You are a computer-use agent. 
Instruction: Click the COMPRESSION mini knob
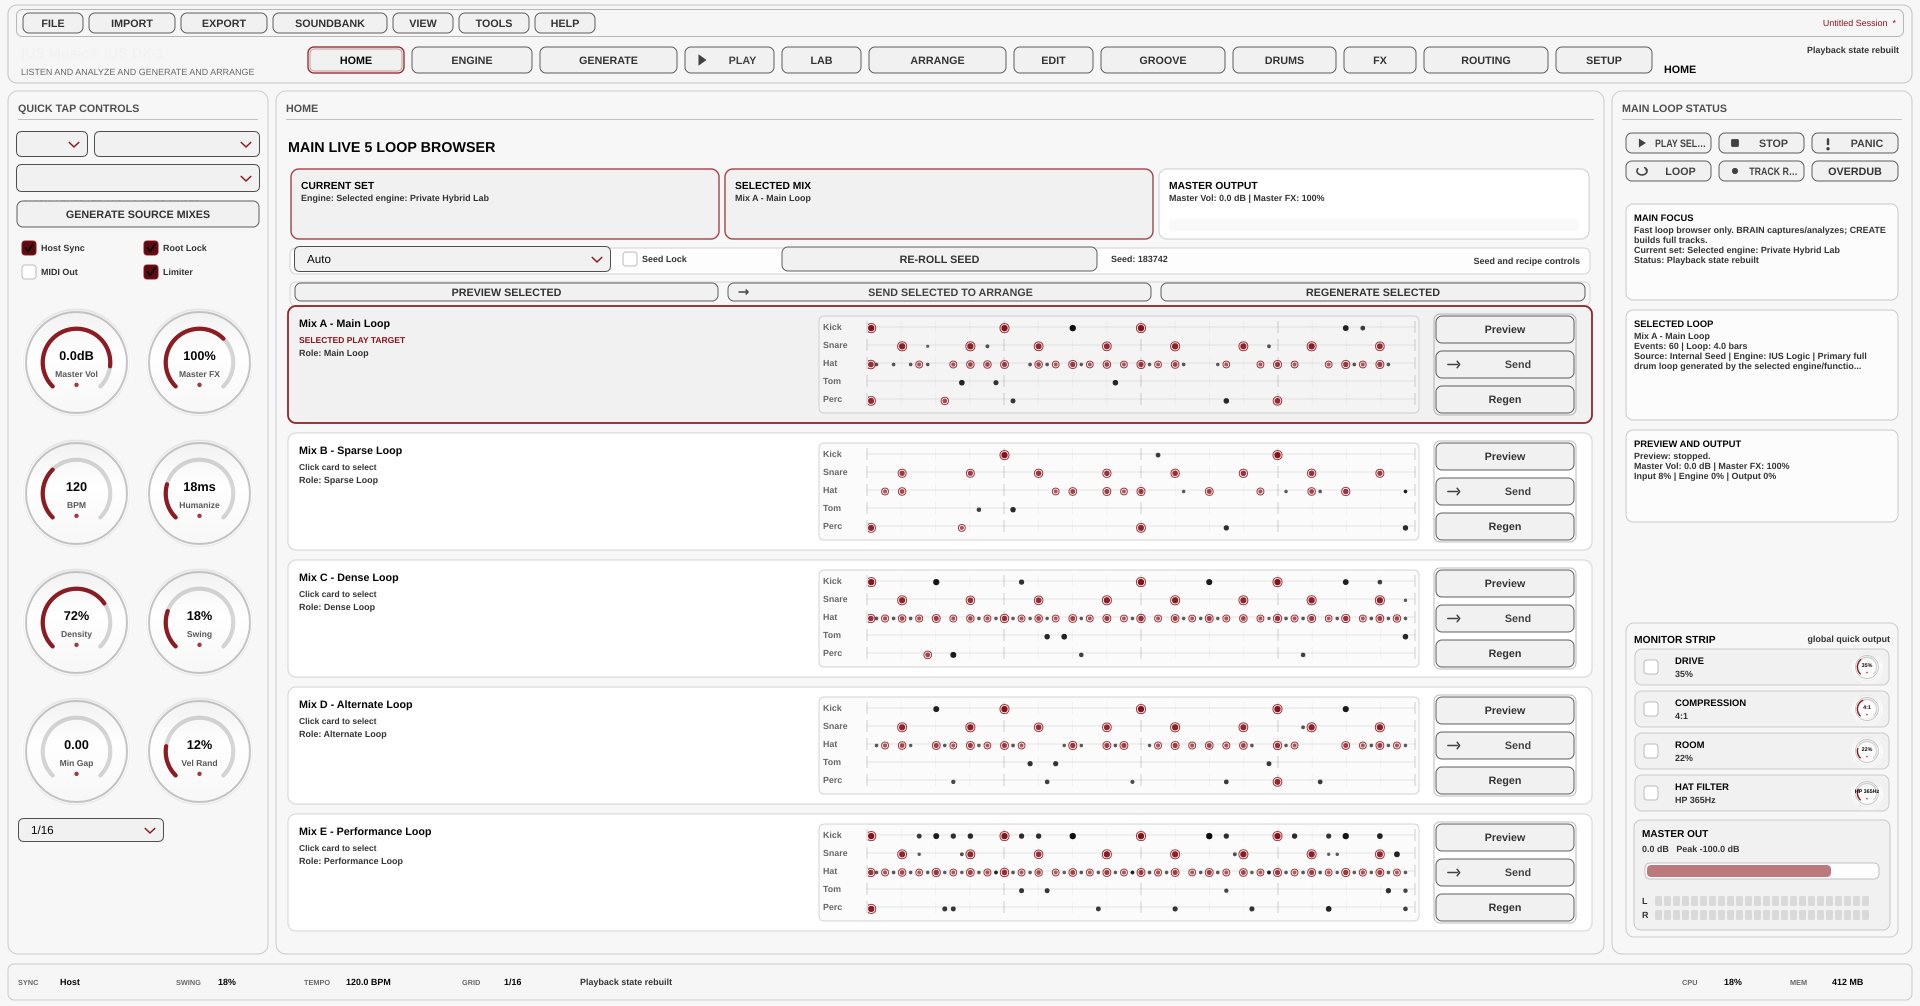coord(1866,709)
